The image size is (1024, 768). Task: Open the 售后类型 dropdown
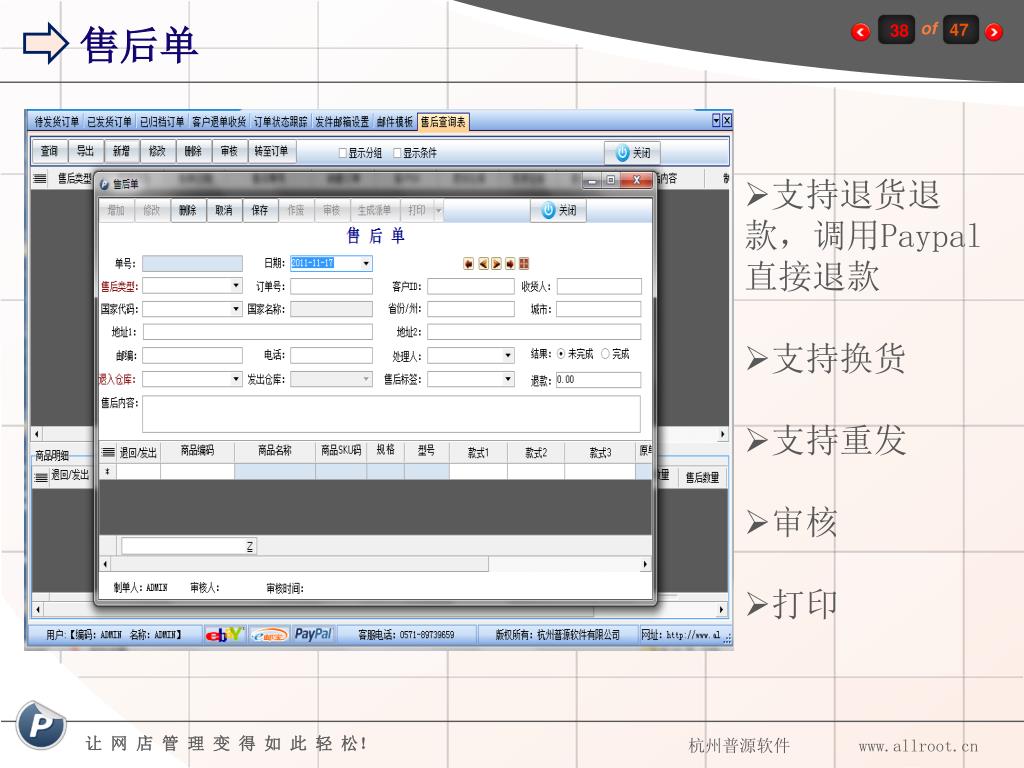236,286
